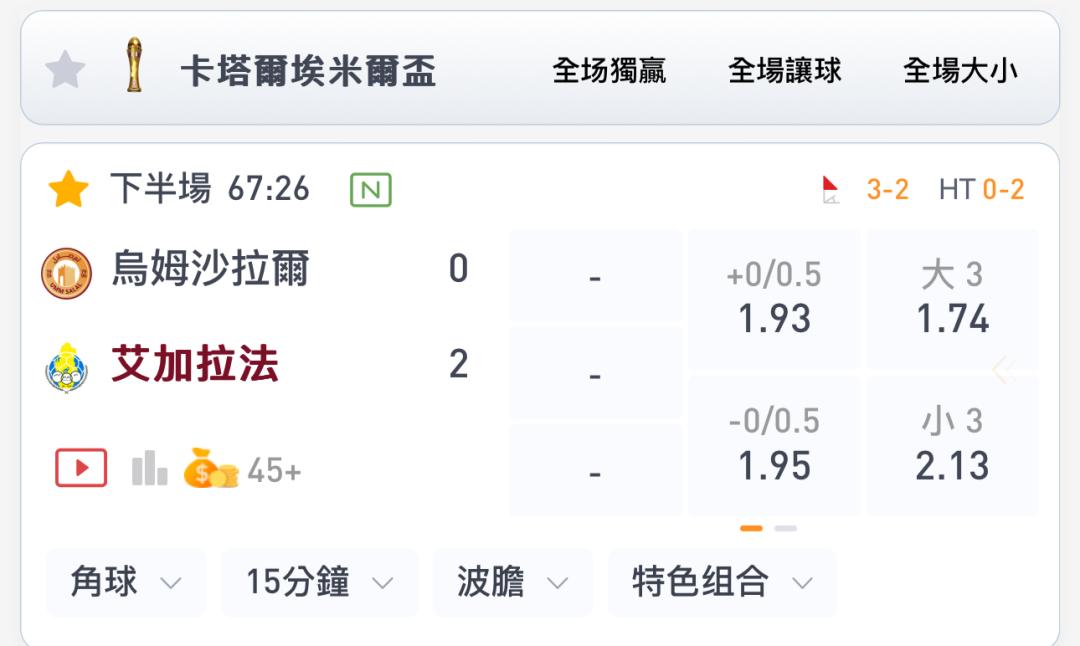Screen dimensions: 1080x646
Task: Unfavorite the match using the gold star
Action: [68, 189]
